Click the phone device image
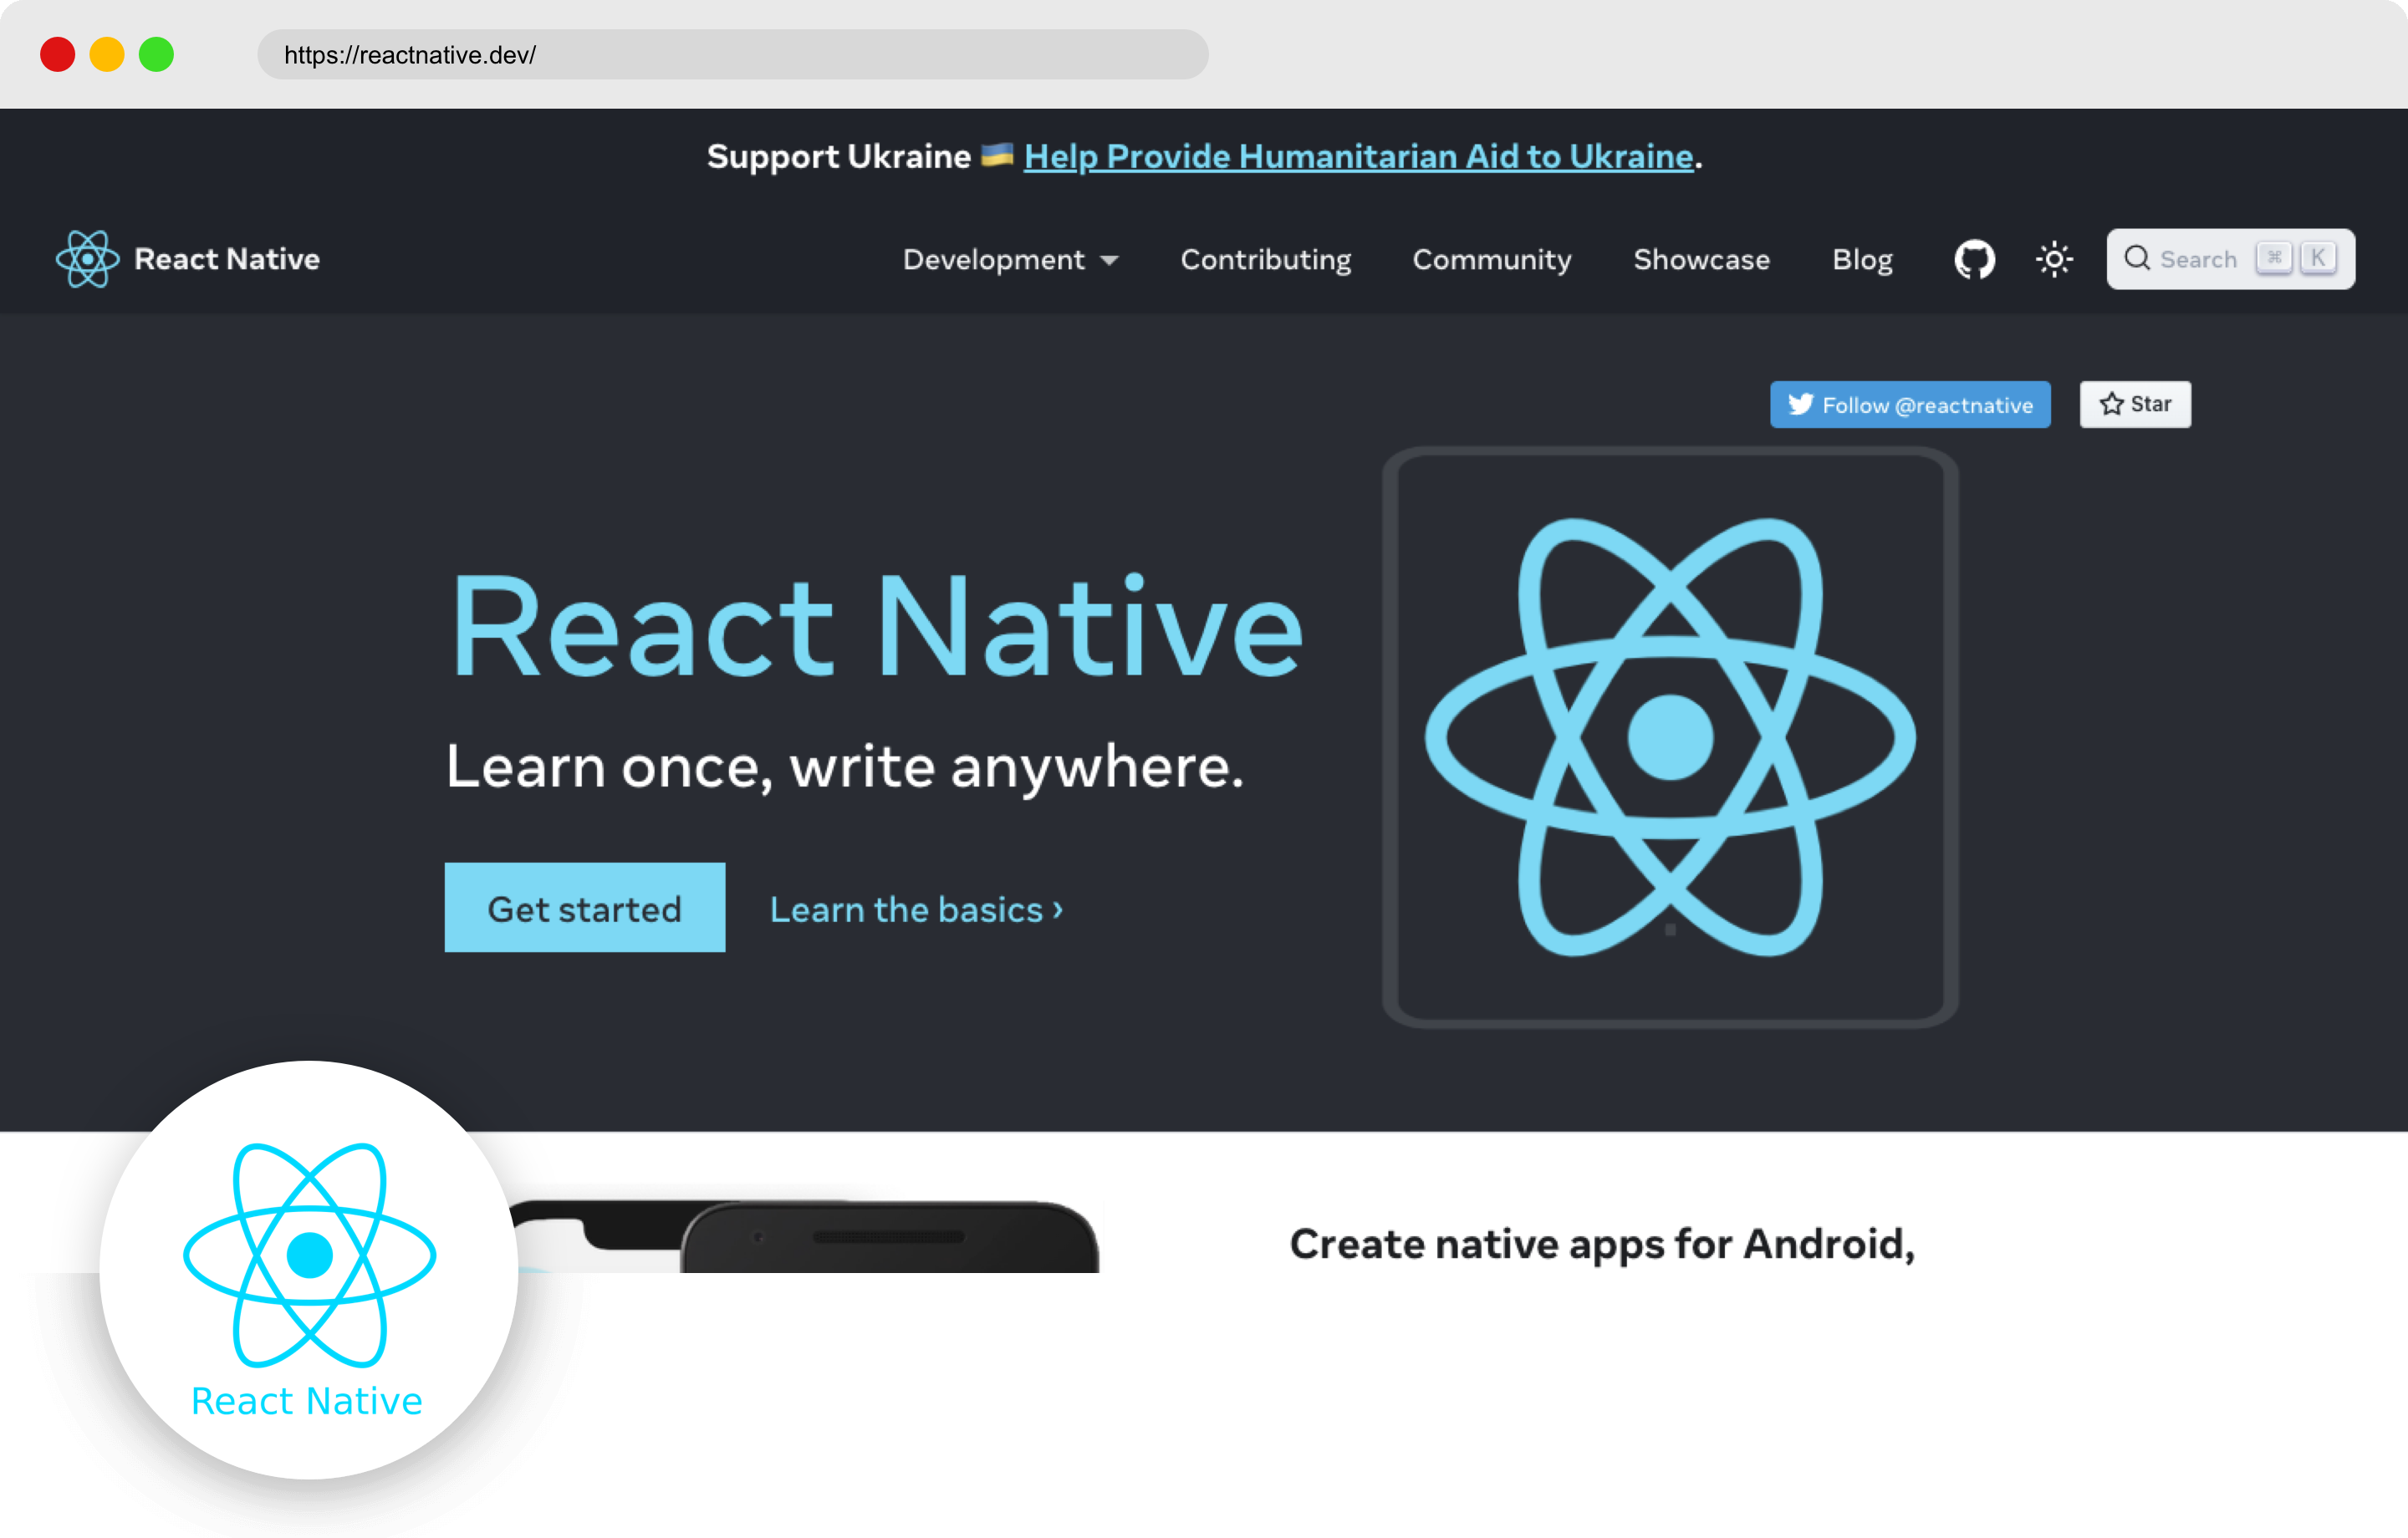 pyautogui.click(x=803, y=1236)
